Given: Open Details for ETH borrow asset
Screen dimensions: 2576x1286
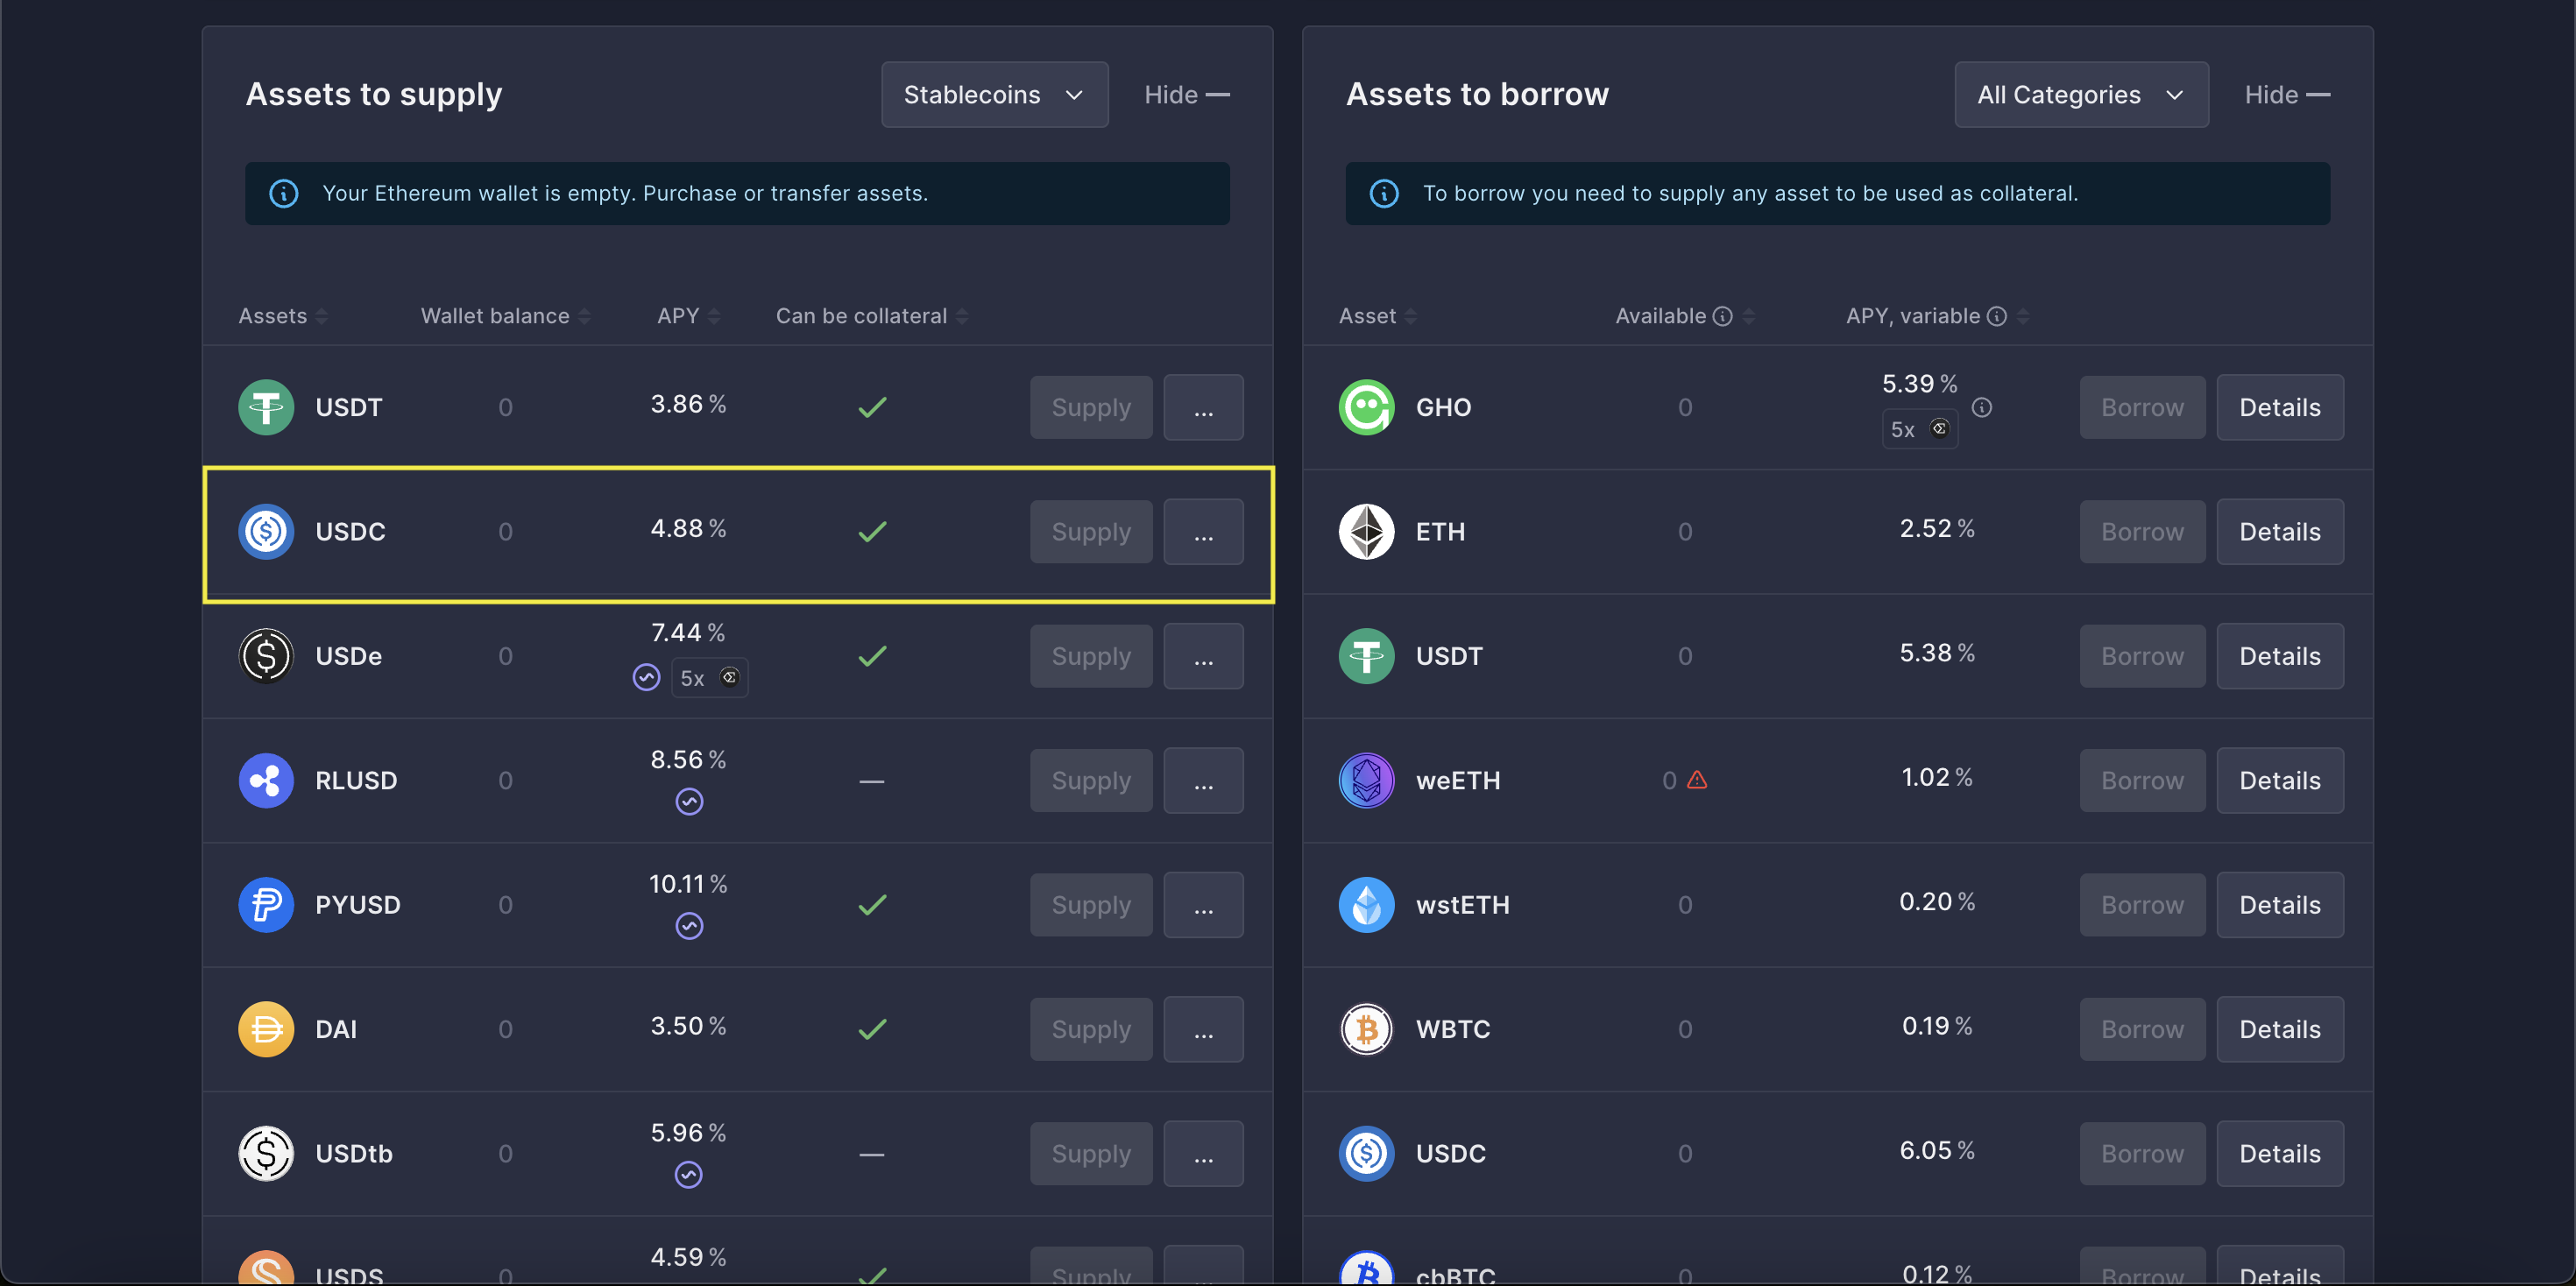Looking at the screenshot, I should (x=2279, y=532).
